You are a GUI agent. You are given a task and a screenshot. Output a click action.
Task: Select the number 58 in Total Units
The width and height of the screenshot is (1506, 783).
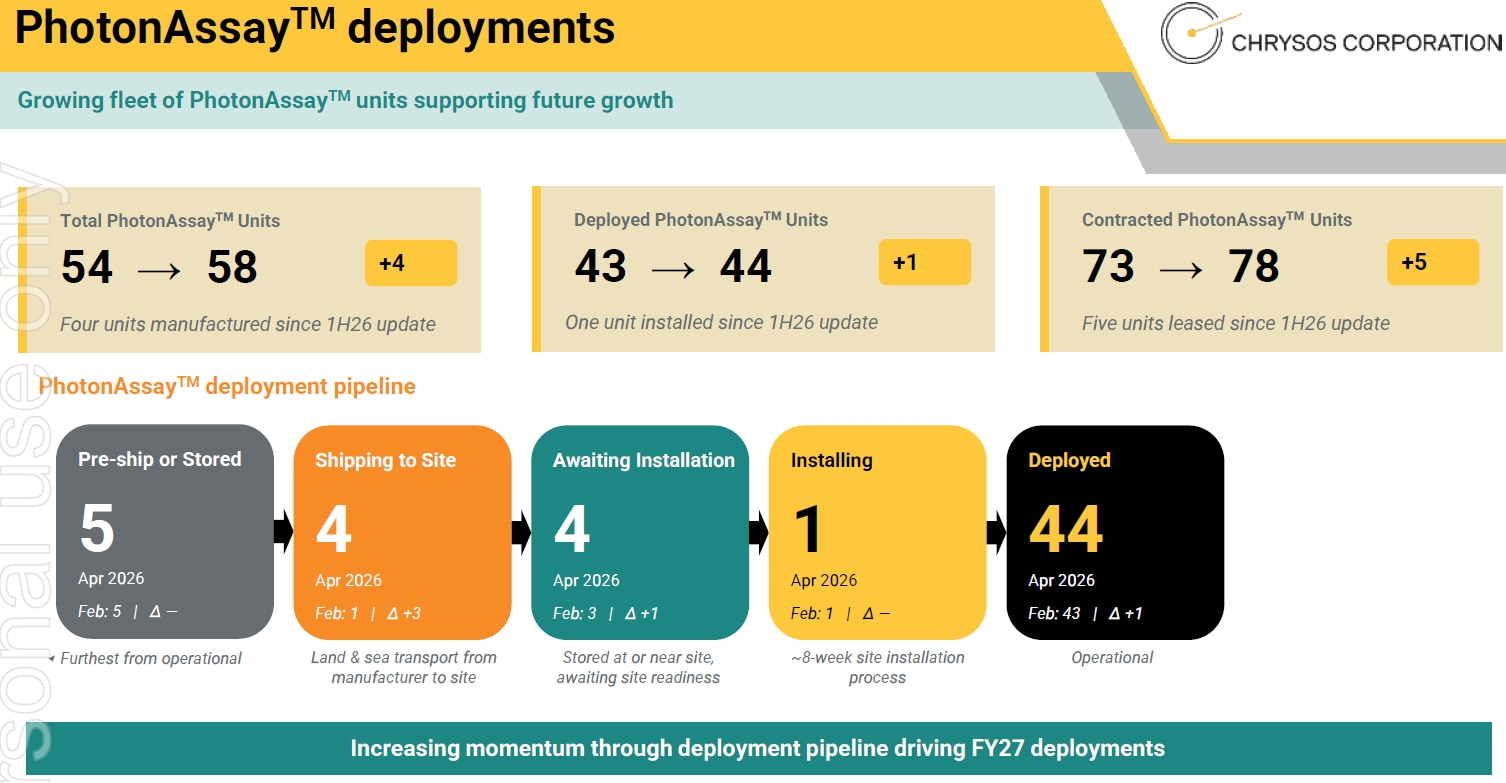pos(232,268)
